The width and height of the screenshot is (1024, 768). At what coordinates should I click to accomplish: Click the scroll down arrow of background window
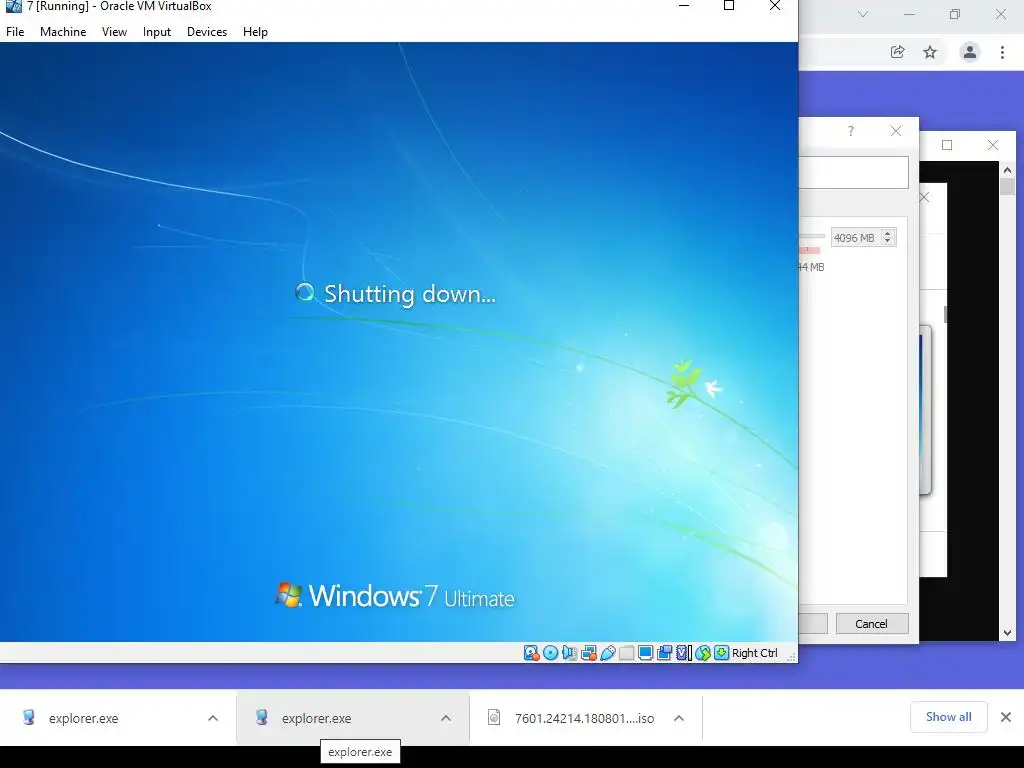1007,632
